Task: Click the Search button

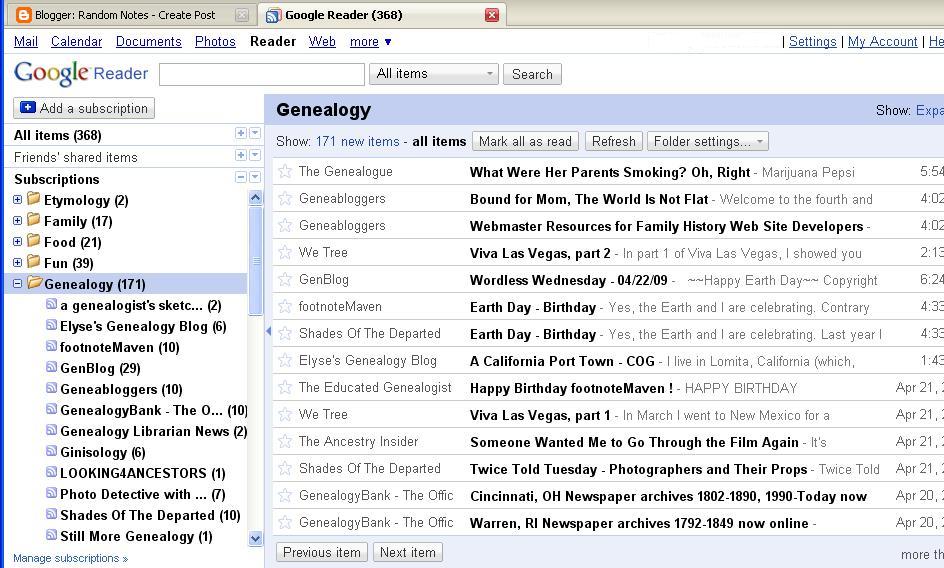Action: (x=532, y=74)
